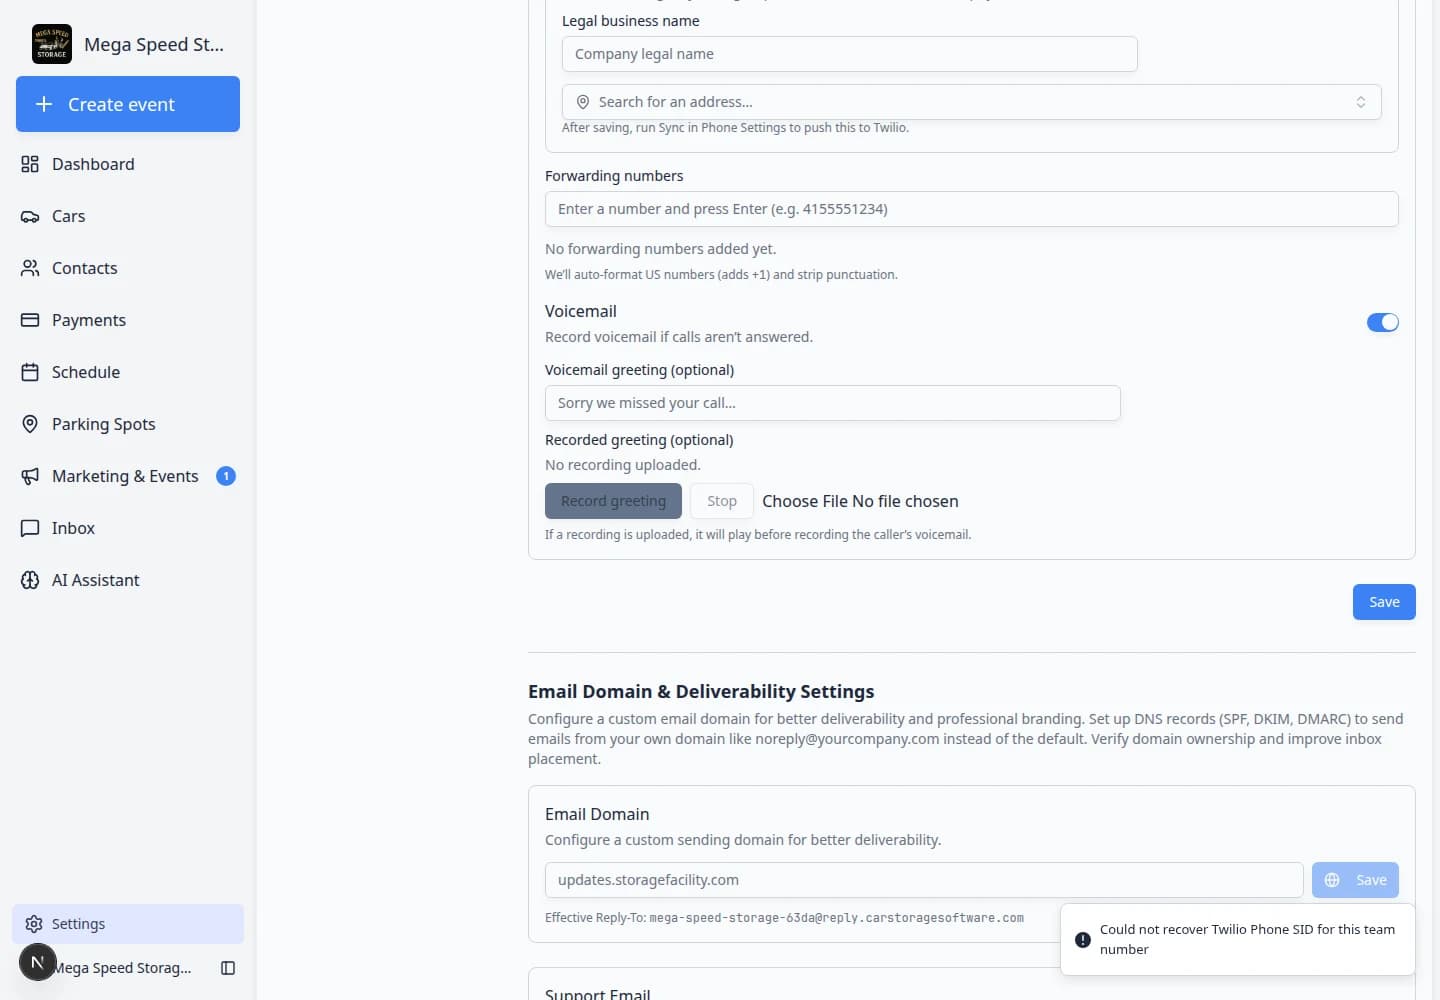Open Marketing & Events

[x=128, y=476]
